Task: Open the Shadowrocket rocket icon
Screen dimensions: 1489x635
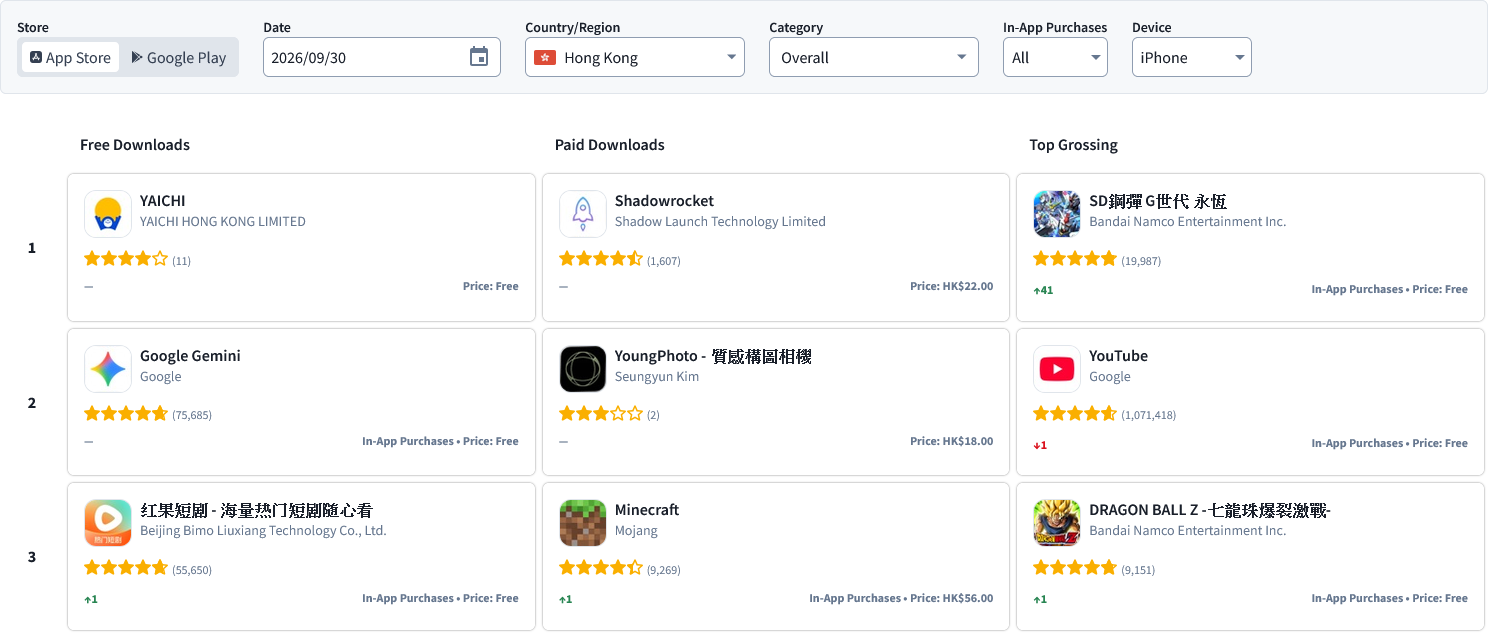Action: (583, 214)
